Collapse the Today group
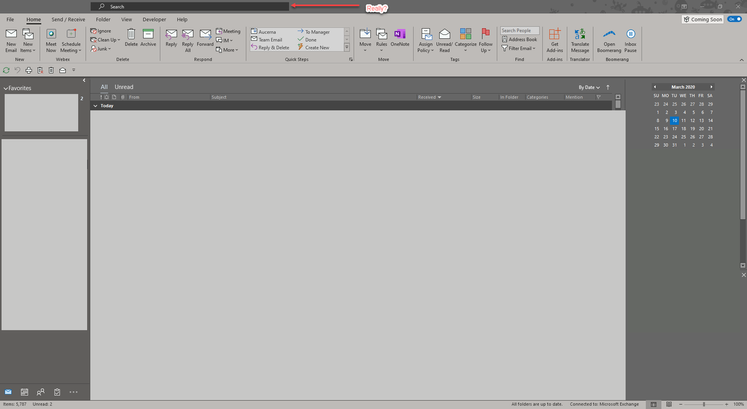 [95, 106]
